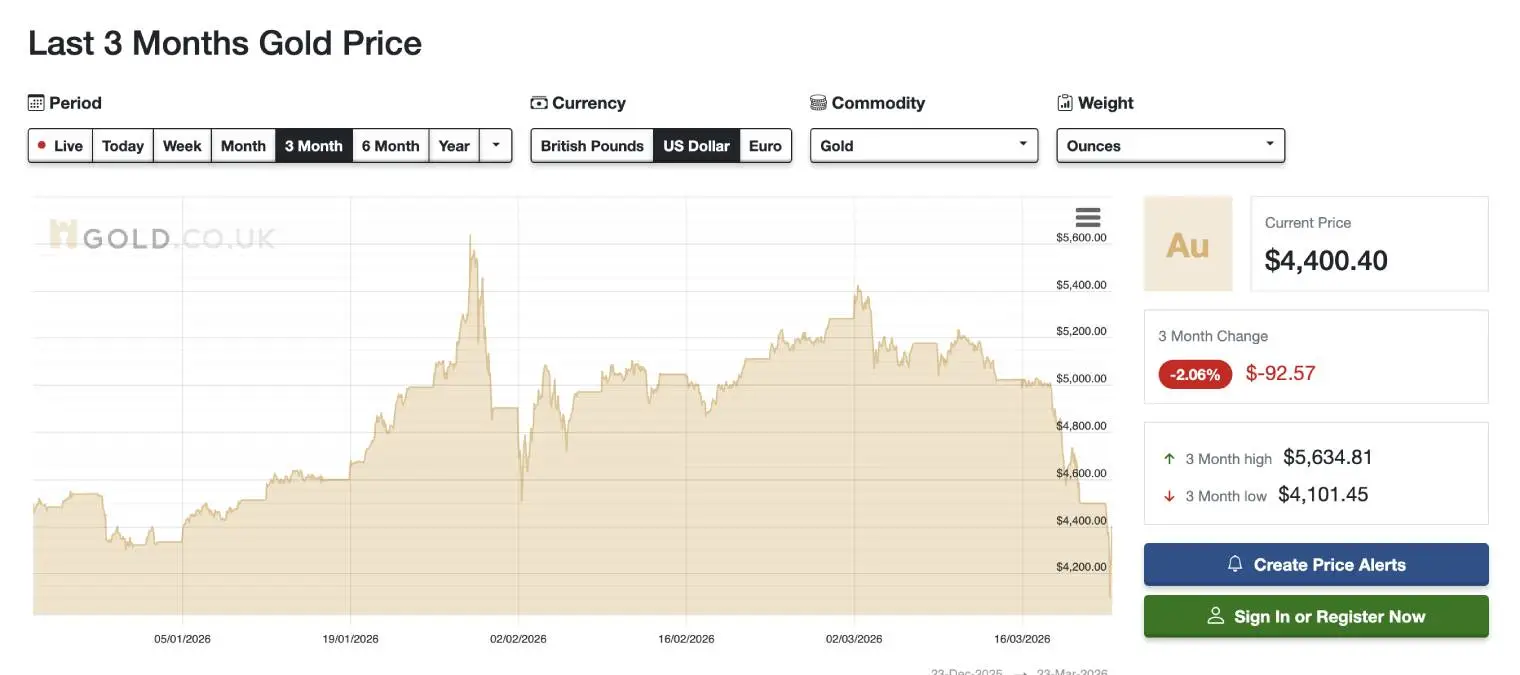This screenshot has height=675, width=1520.
Task: Open the Ounces weight dropdown
Action: [x=1169, y=145]
